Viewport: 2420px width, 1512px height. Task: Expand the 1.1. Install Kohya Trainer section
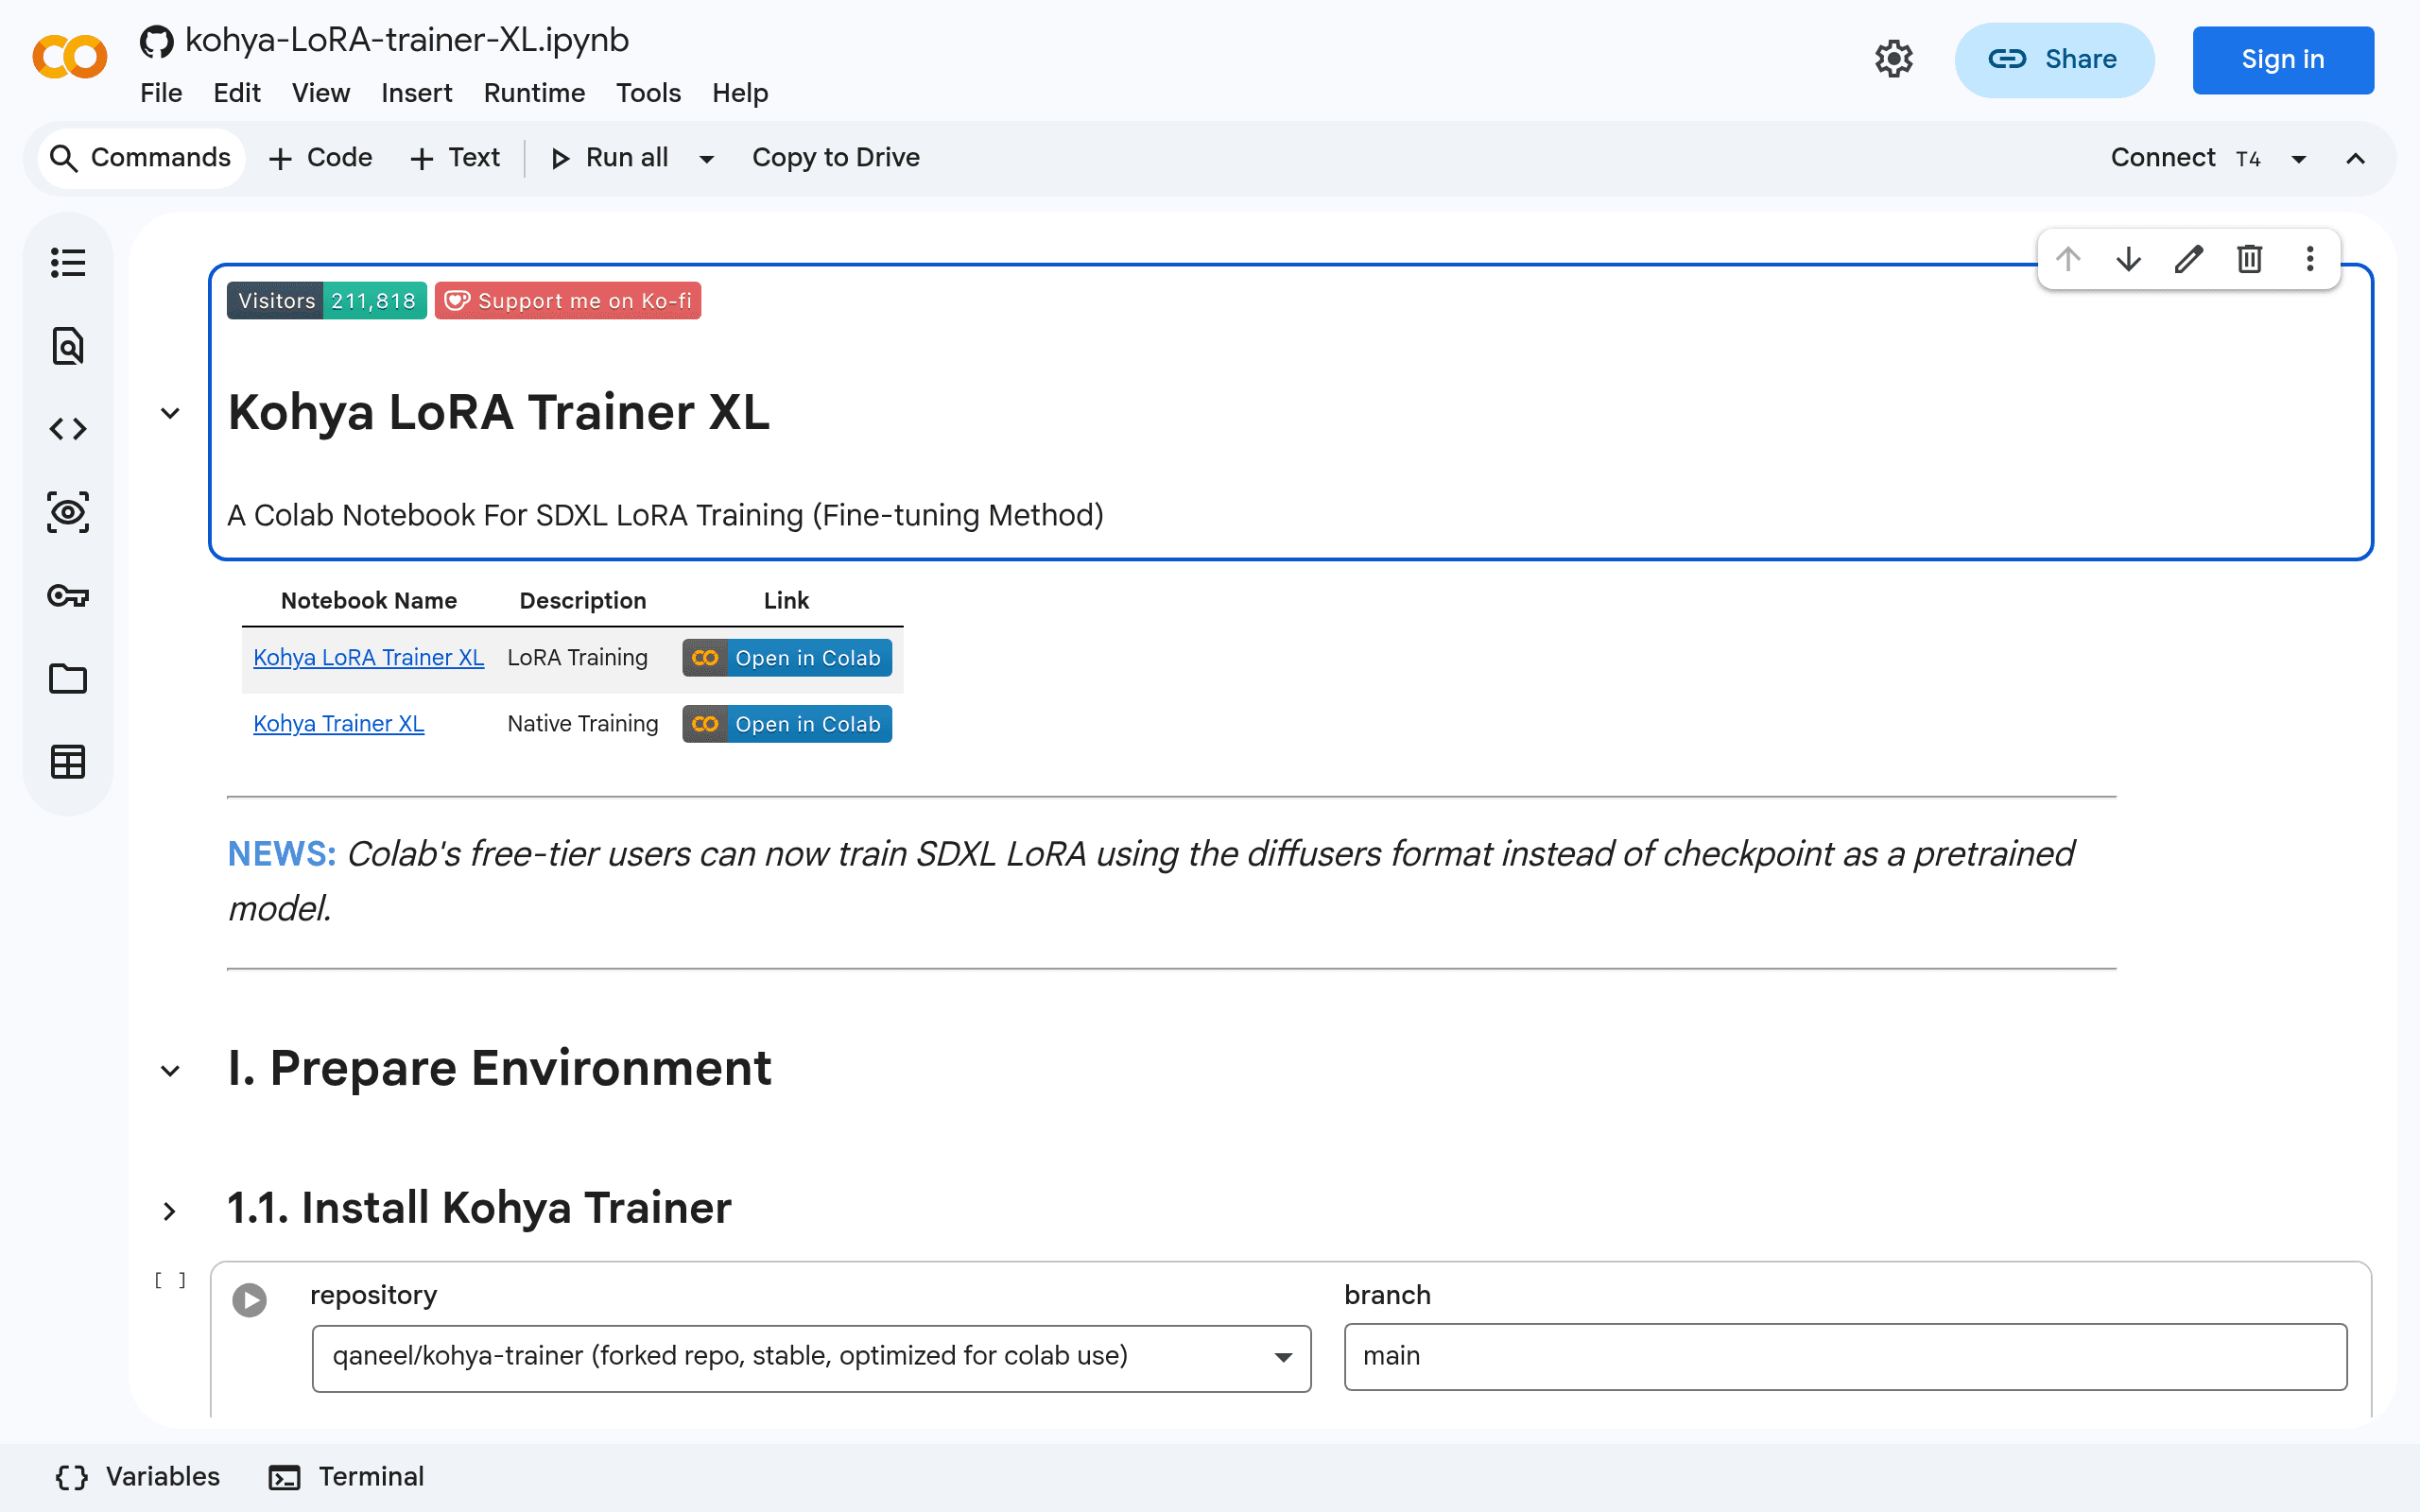coord(170,1211)
